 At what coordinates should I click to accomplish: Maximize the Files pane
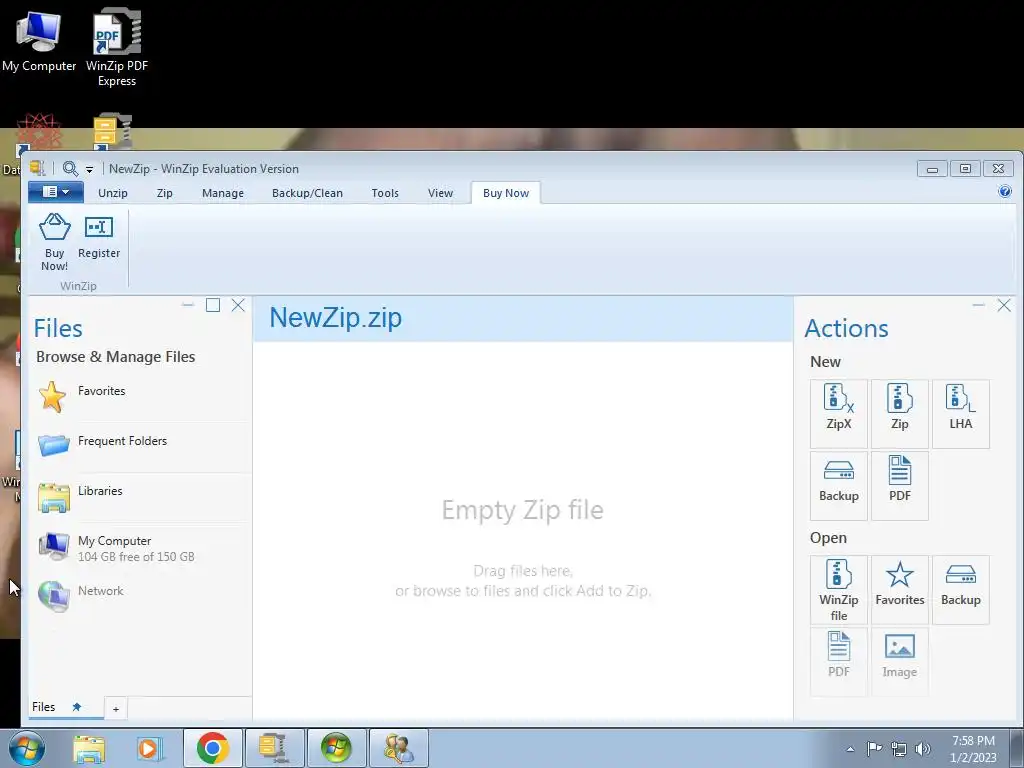pyautogui.click(x=213, y=305)
